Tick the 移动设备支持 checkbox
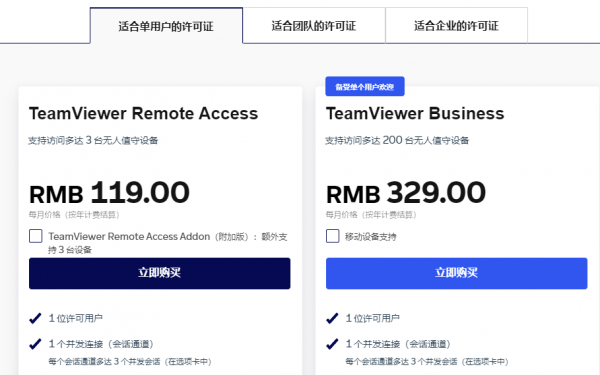The image size is (600, 375). click(x=333, y=236)
